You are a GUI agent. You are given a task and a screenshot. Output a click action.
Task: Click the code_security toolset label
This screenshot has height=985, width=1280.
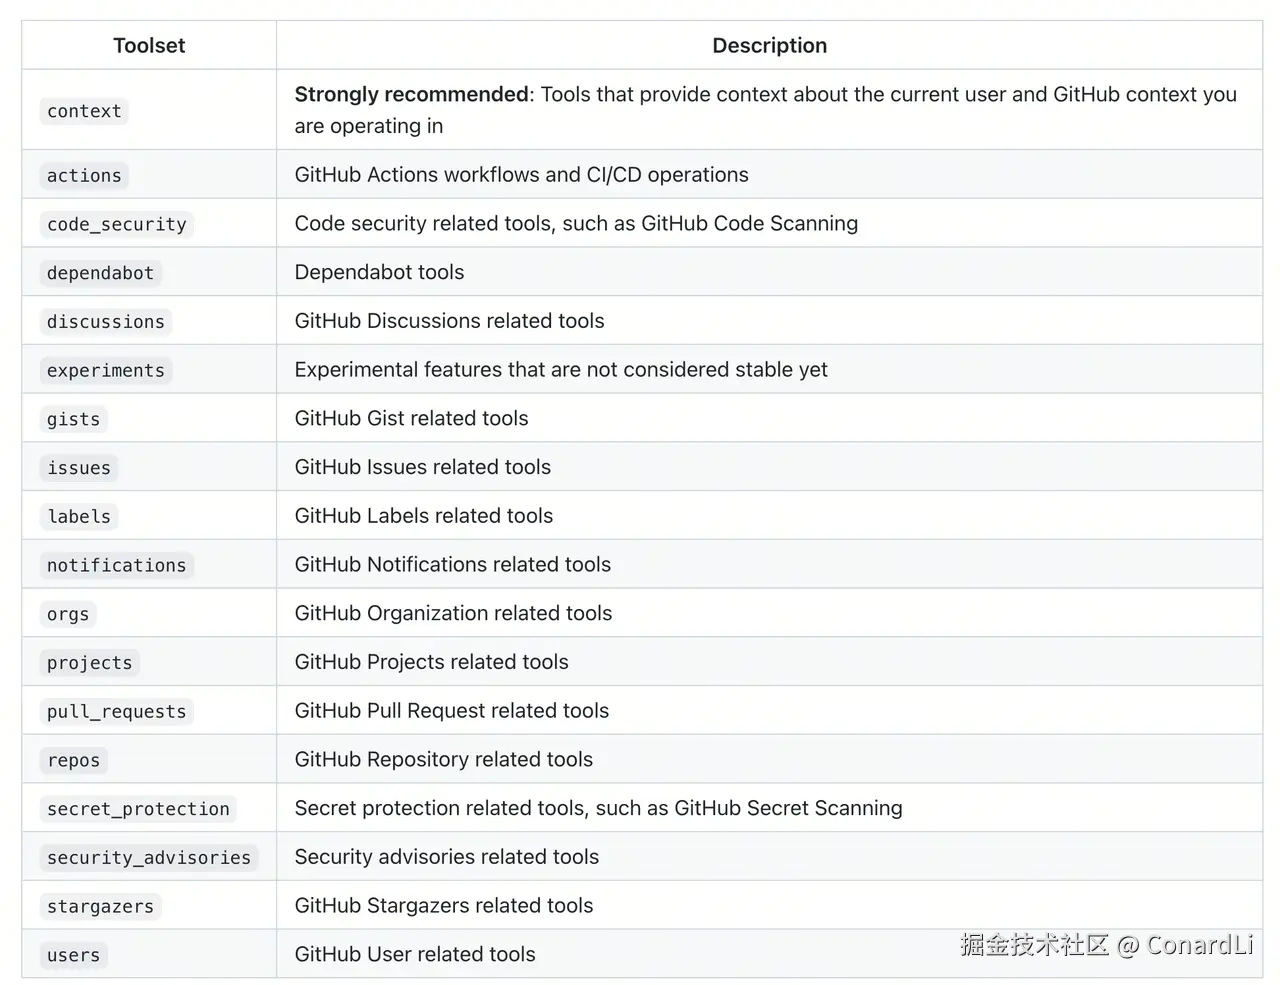tap(117, 225)
